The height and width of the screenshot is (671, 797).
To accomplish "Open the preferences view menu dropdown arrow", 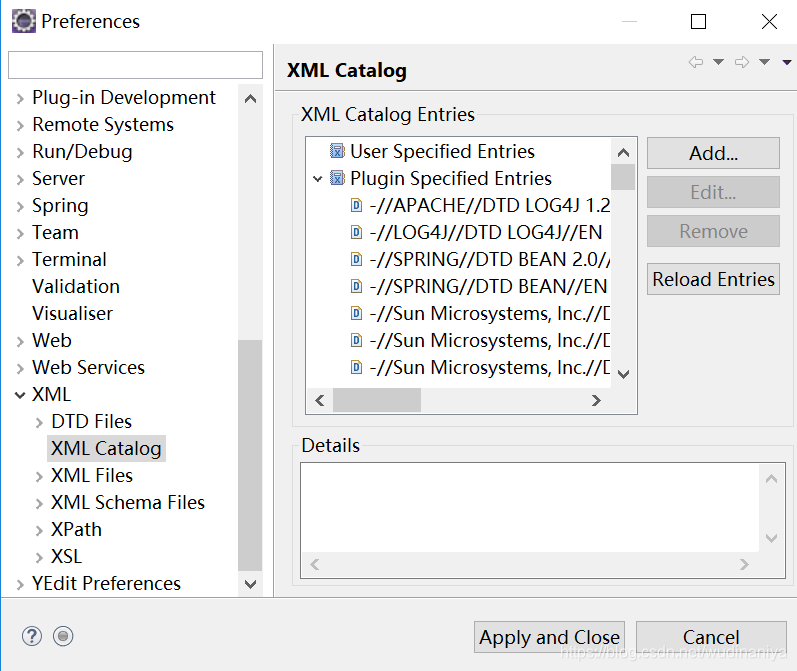I will coord(787,62).
